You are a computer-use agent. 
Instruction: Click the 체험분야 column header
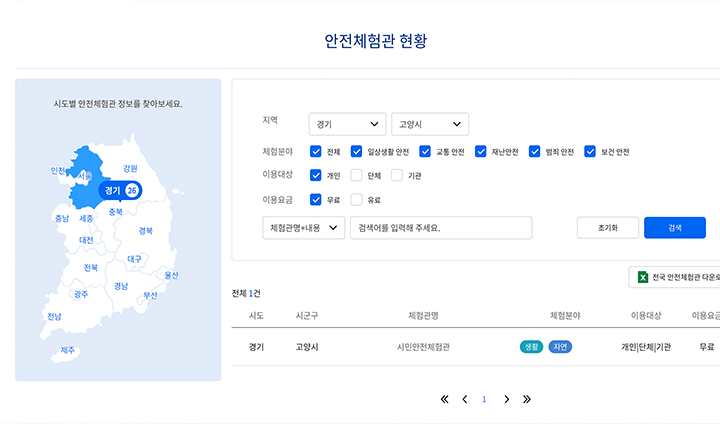tap(565, 316)
